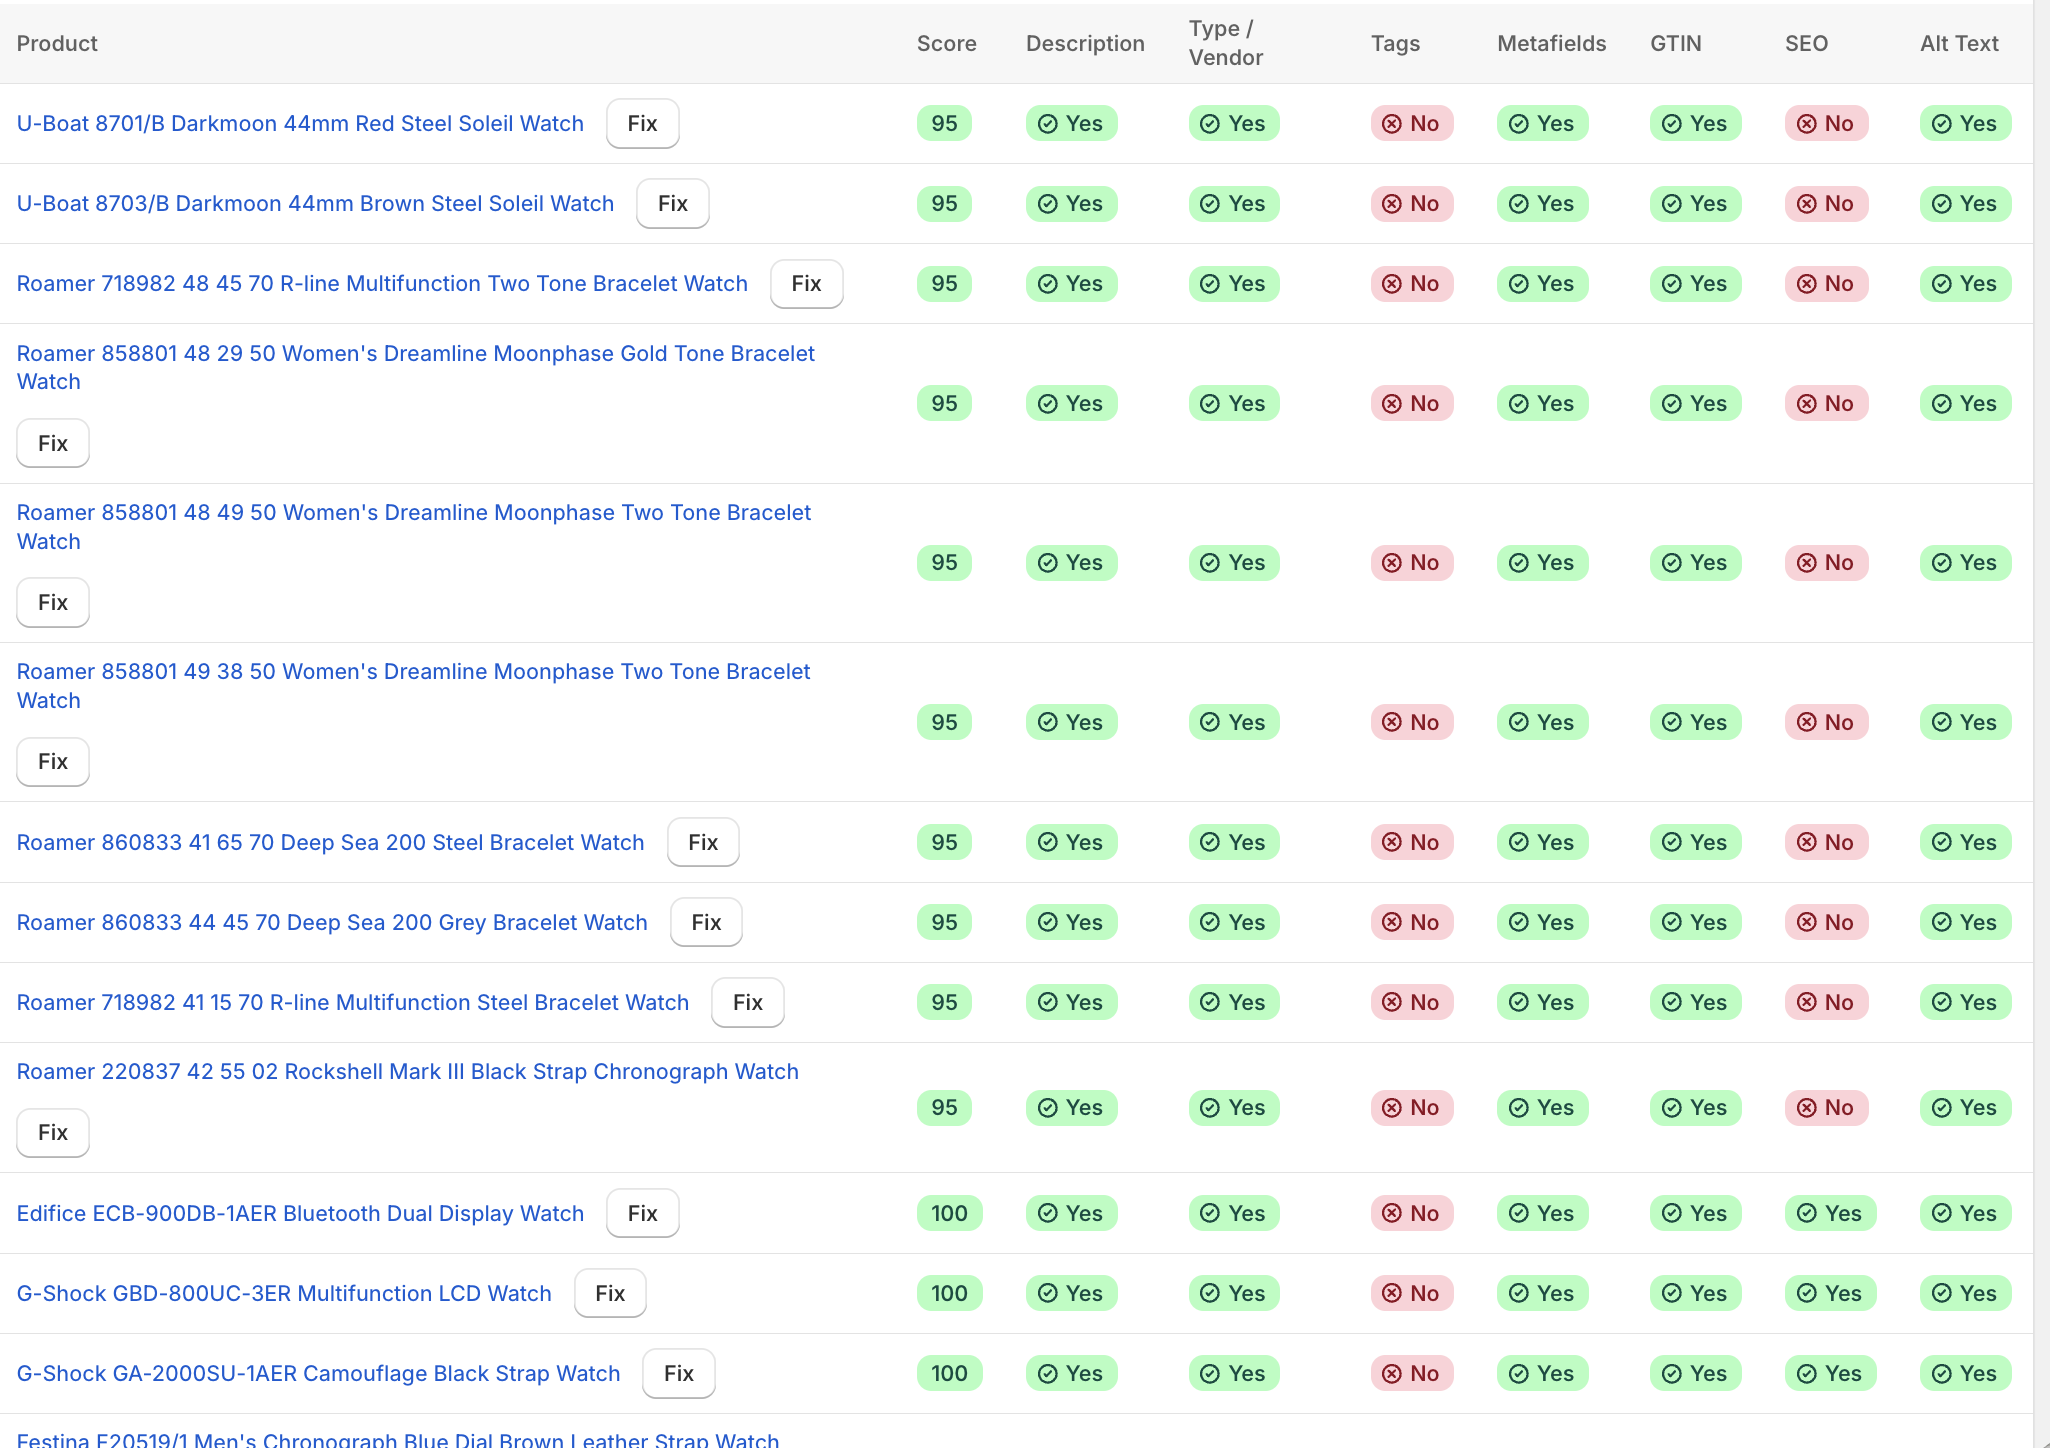Click Fix for Roamer 858801 48 49 50
Image resolution: width=2050 pixels, height=1448 pixels.
coord(53,602)
